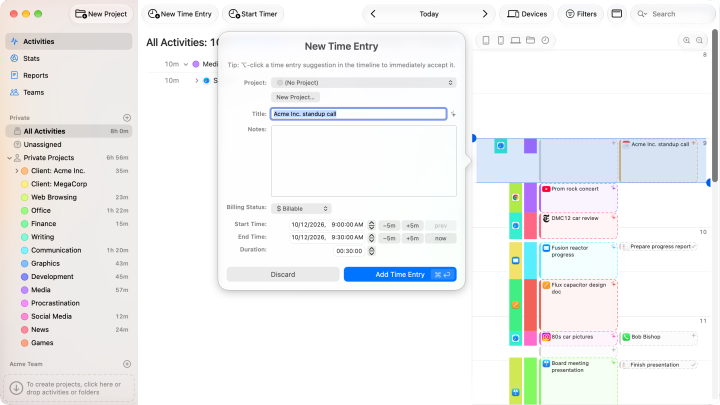The image size is (720, 405).
Task: Subtract 5 minutes from Start Time
Action: coord(389,225)
